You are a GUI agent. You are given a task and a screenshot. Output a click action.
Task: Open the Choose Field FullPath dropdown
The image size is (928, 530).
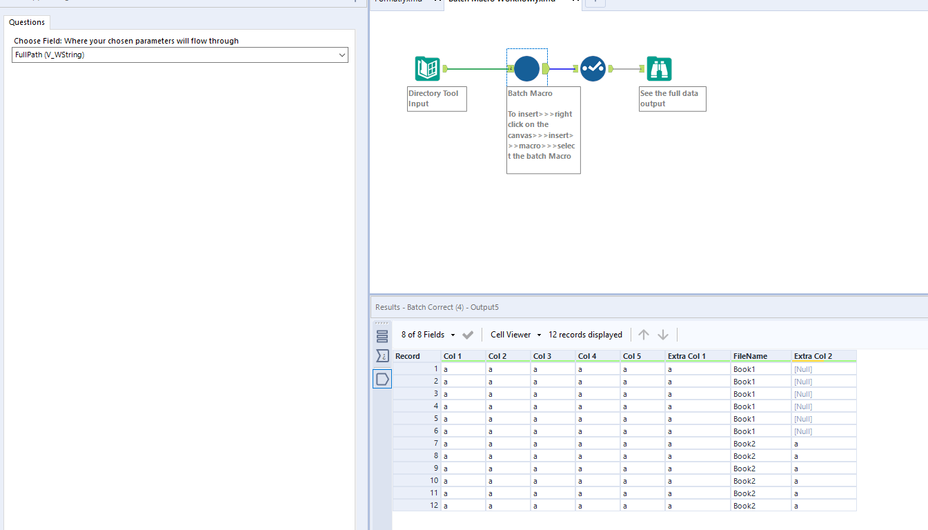pyautogui.click(x=341, y=55)
